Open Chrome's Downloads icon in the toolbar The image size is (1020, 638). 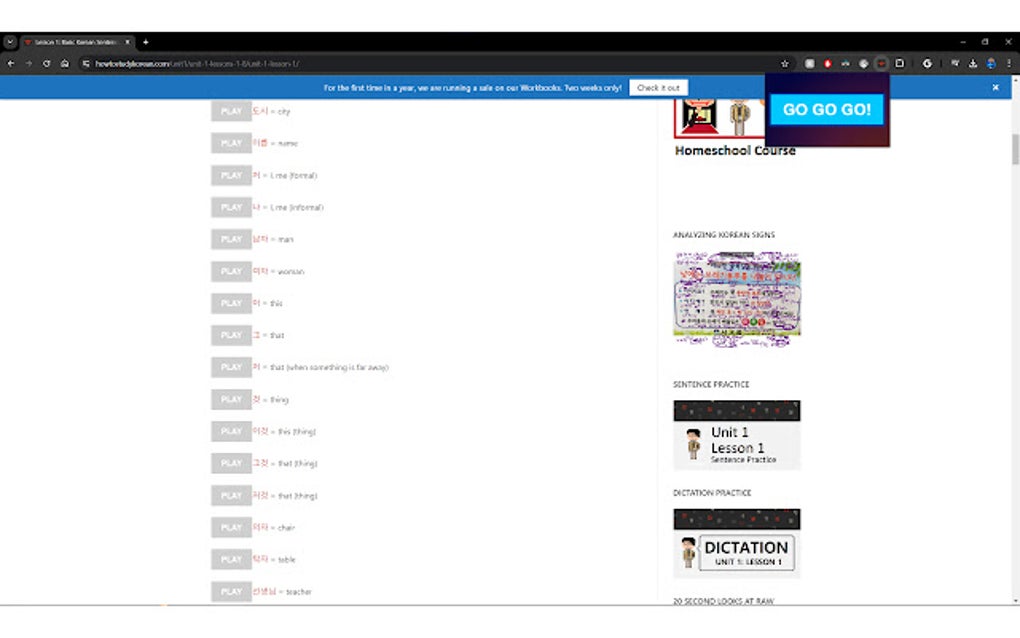coord(972,62)
